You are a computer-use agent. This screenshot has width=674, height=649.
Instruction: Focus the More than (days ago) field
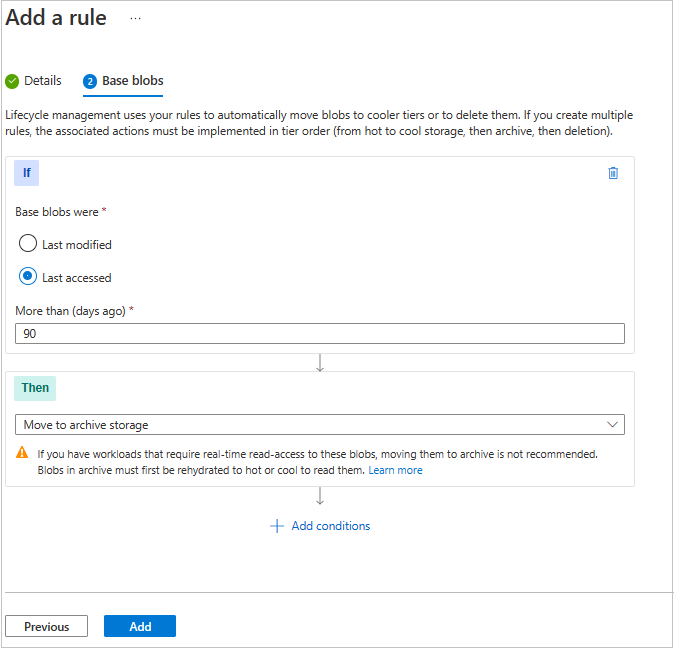320,334
